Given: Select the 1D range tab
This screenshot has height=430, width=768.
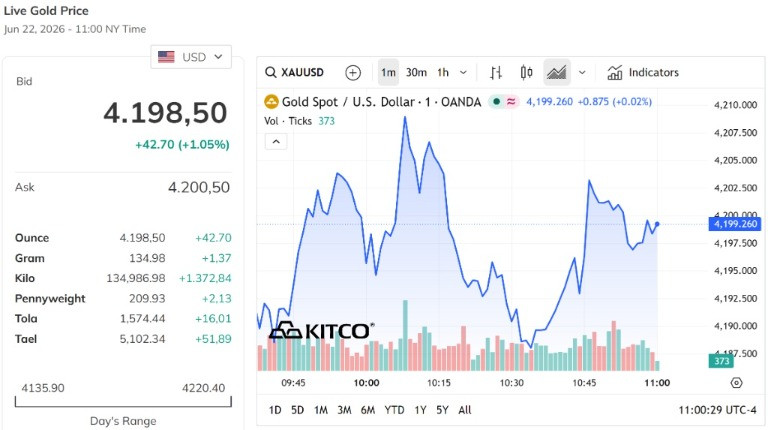Looking at the screenshot, I should [x=275, y=410].
